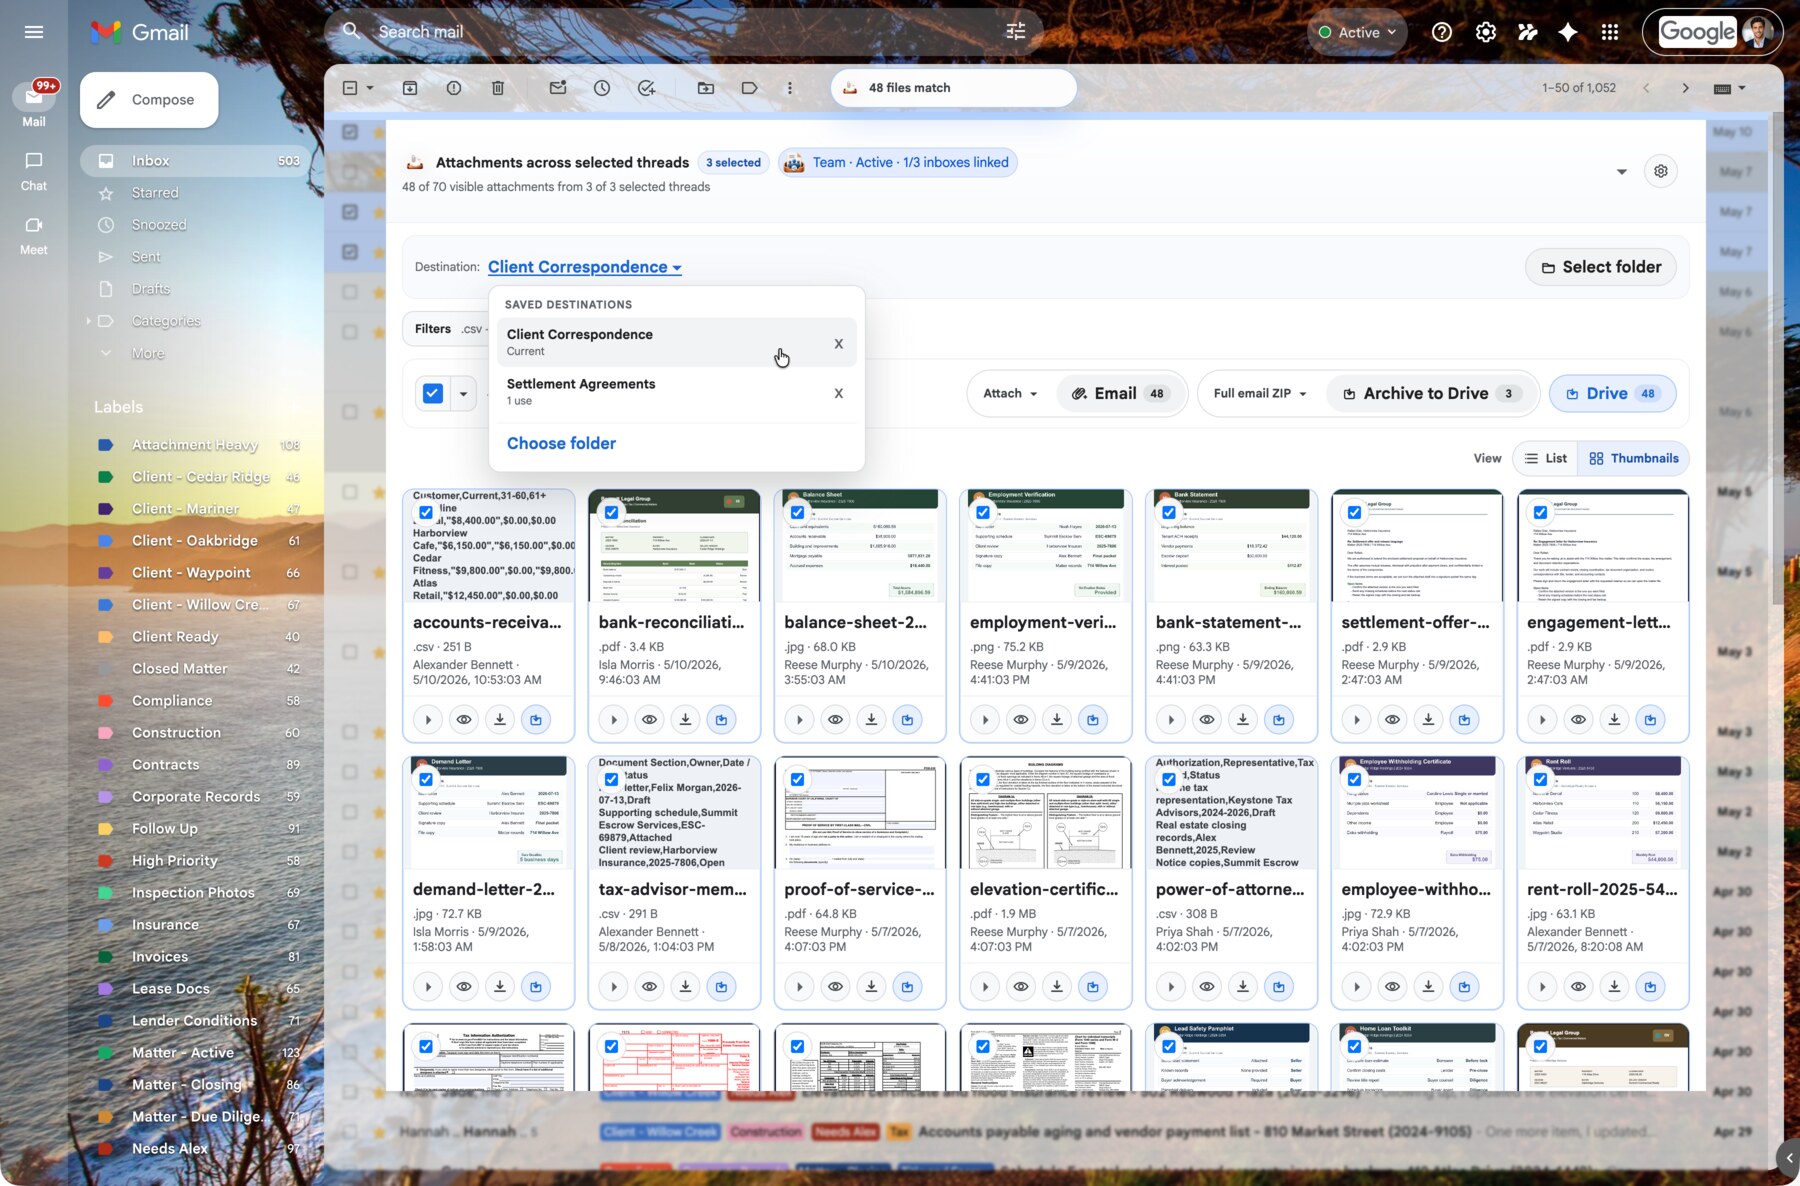Open Google apps grid icon
The image size is (1800, 1186).
click(1610, 32)
